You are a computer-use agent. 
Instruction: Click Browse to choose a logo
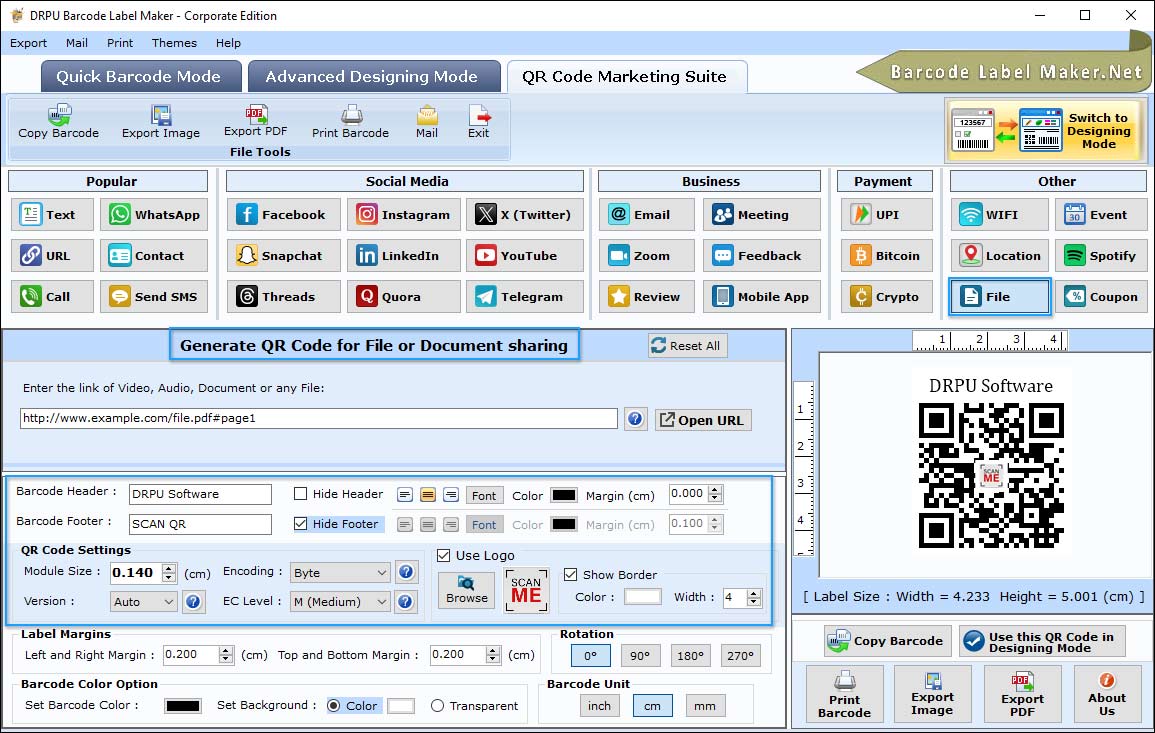[x=467, y=589]
